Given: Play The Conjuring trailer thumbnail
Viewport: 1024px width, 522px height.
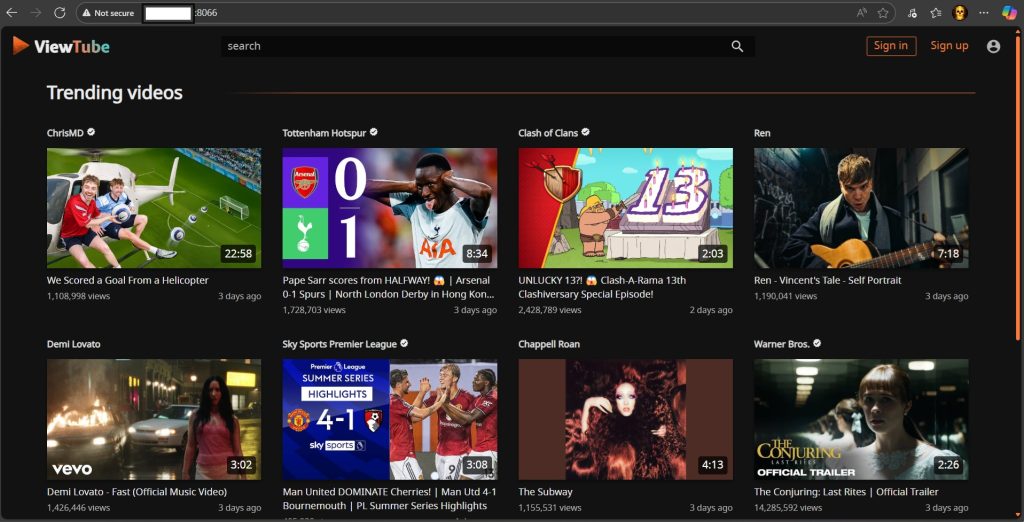Looking at the screenshot, I should click(x=861, y=419).
